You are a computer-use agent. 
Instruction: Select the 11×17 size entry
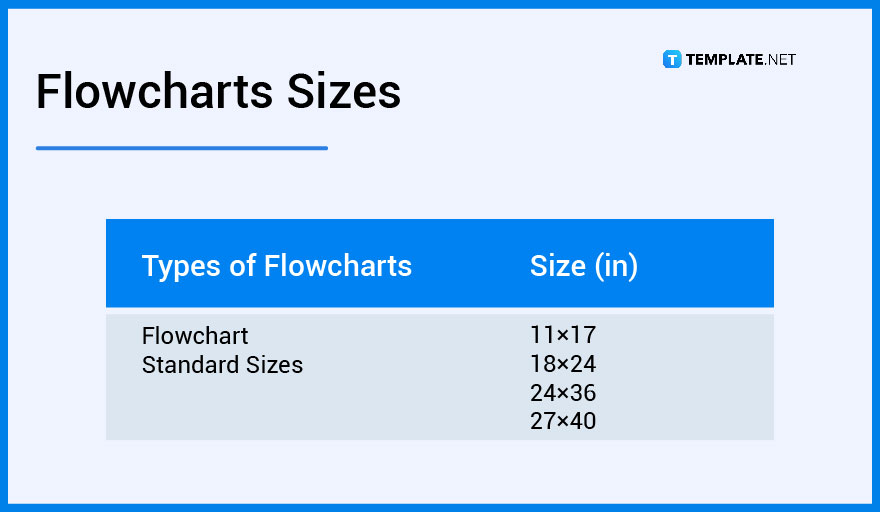563,335
